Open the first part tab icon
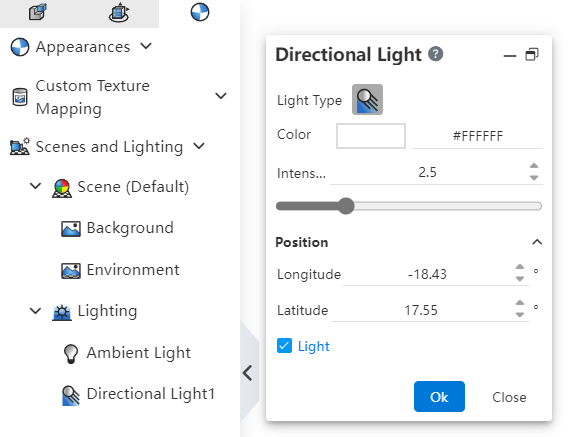This screenshot has height=437, width=584. pos(38,12)
